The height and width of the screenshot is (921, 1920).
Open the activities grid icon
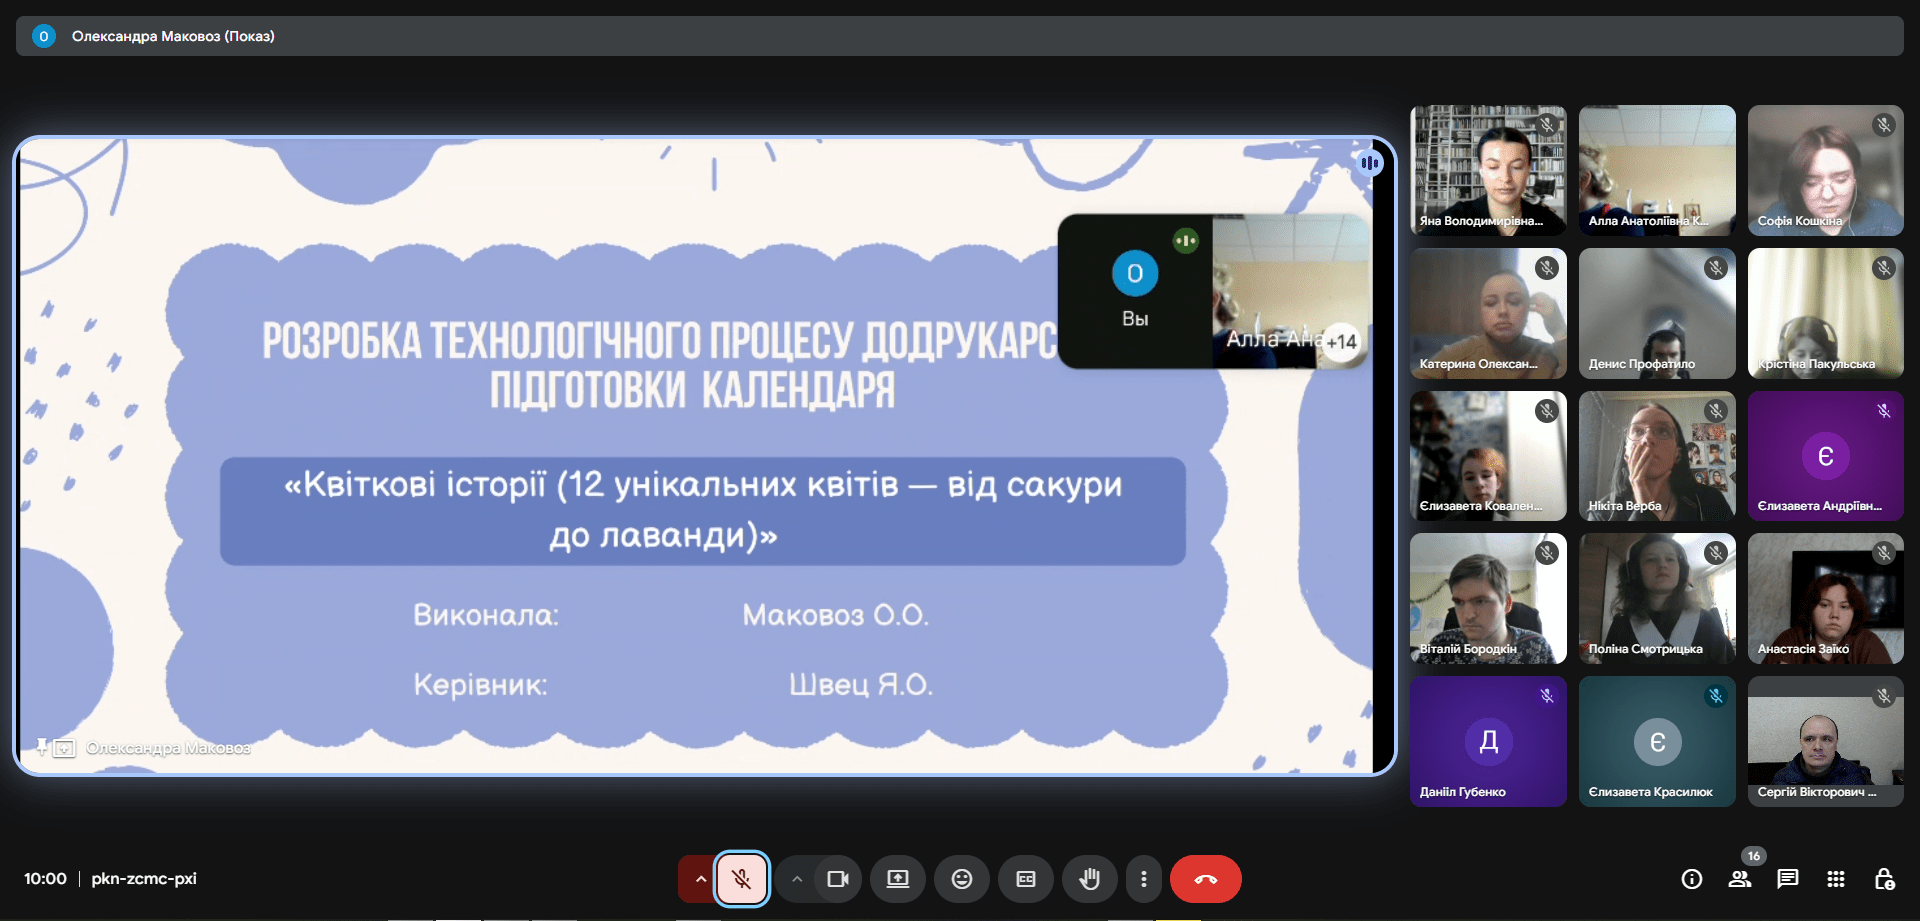coord(1836,879)
